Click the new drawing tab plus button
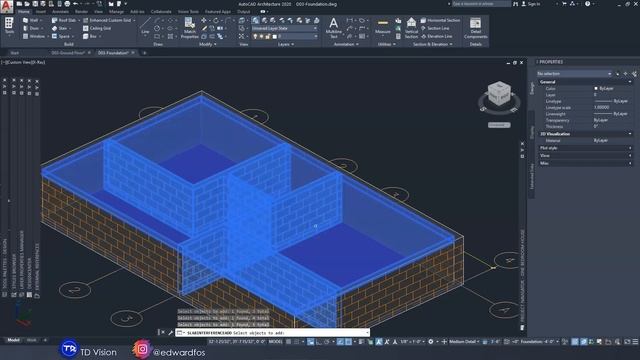The width and height of the screenshot is (640, 360). click(x=144, y=53)
